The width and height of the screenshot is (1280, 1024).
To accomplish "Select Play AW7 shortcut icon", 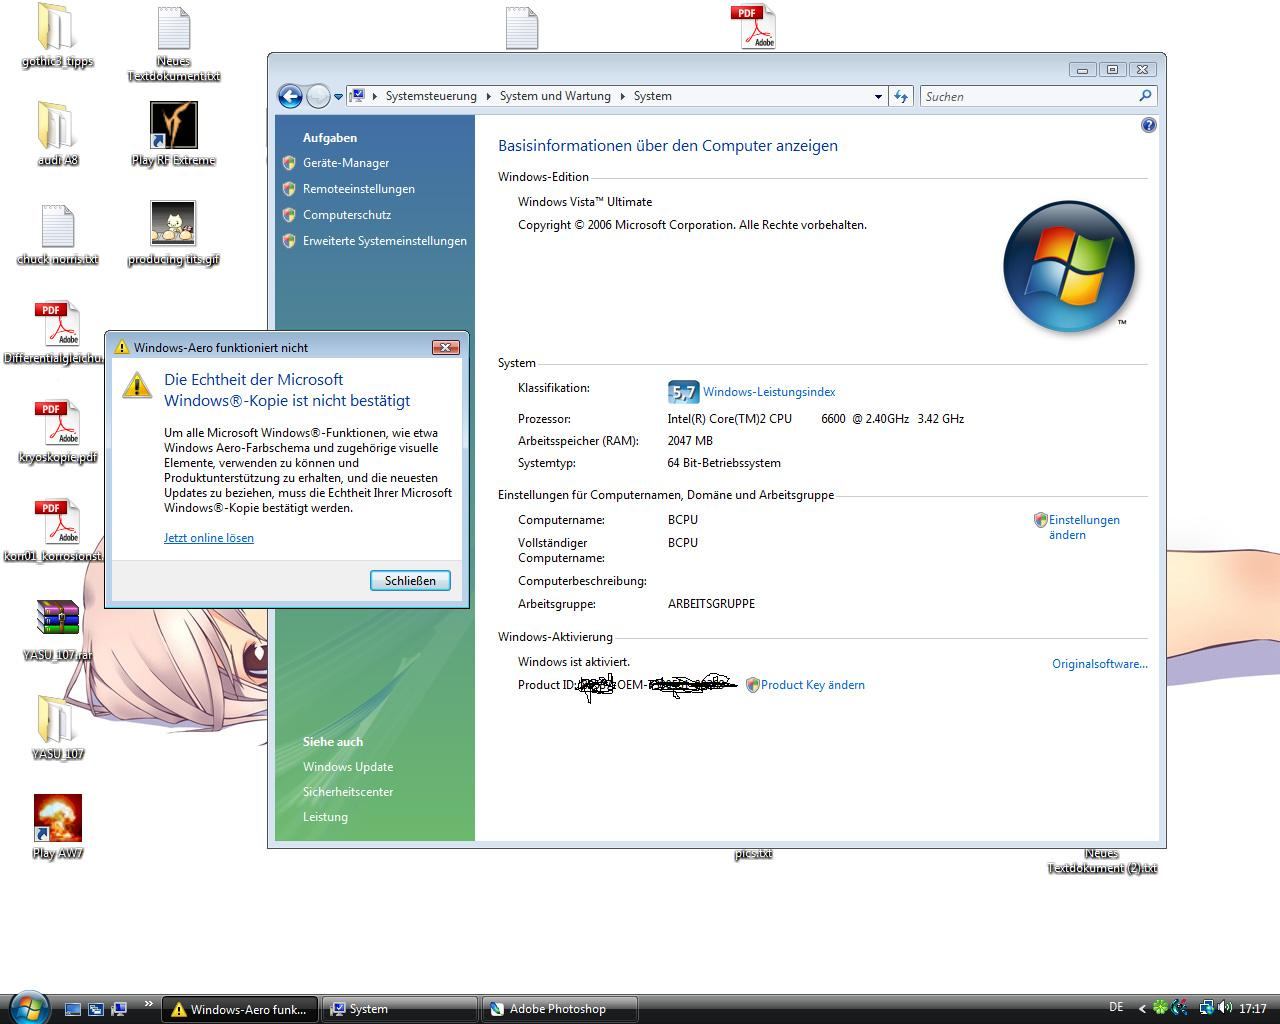I will pos(57,827).
